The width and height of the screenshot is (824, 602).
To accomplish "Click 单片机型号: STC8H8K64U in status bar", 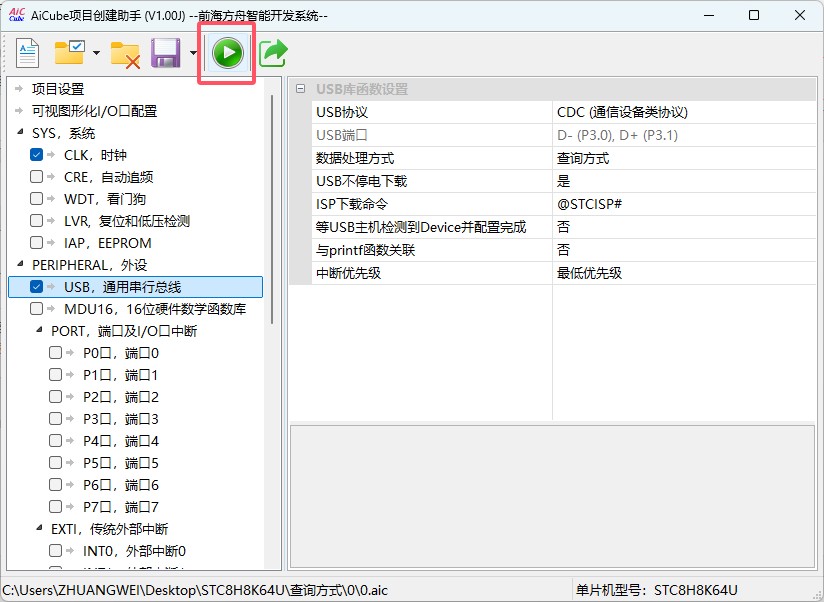I will [x=656, y=590].
